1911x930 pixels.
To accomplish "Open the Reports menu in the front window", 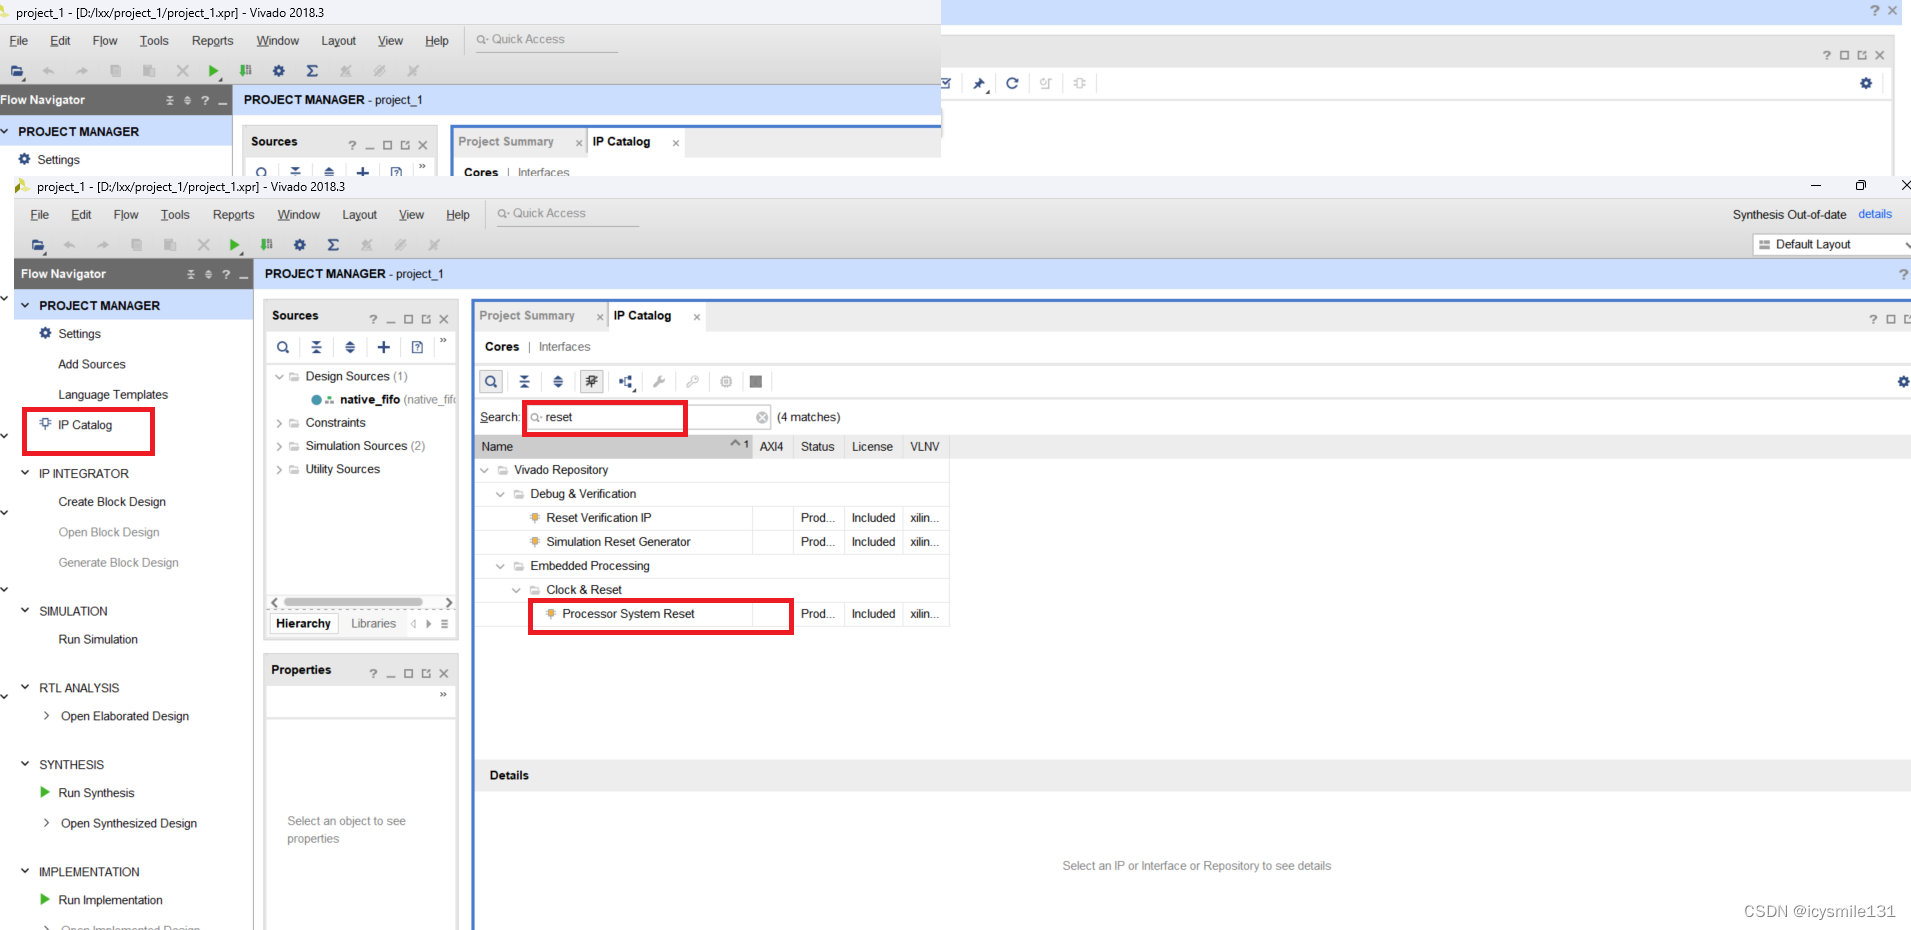I will [x=234, y=214].
